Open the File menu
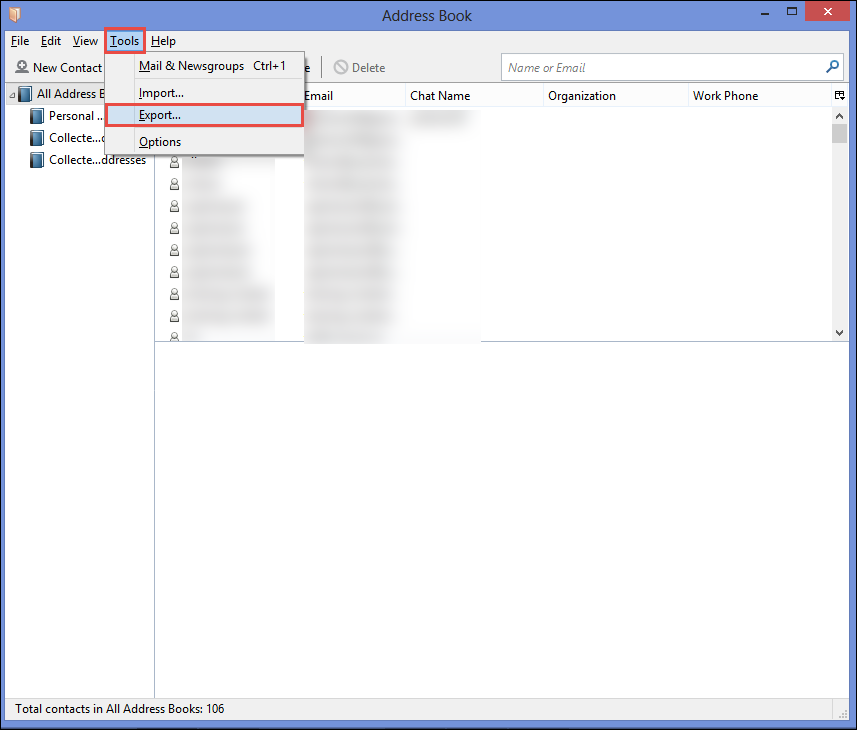The width and height of the screenshot is (857, 730). point(20,41)
